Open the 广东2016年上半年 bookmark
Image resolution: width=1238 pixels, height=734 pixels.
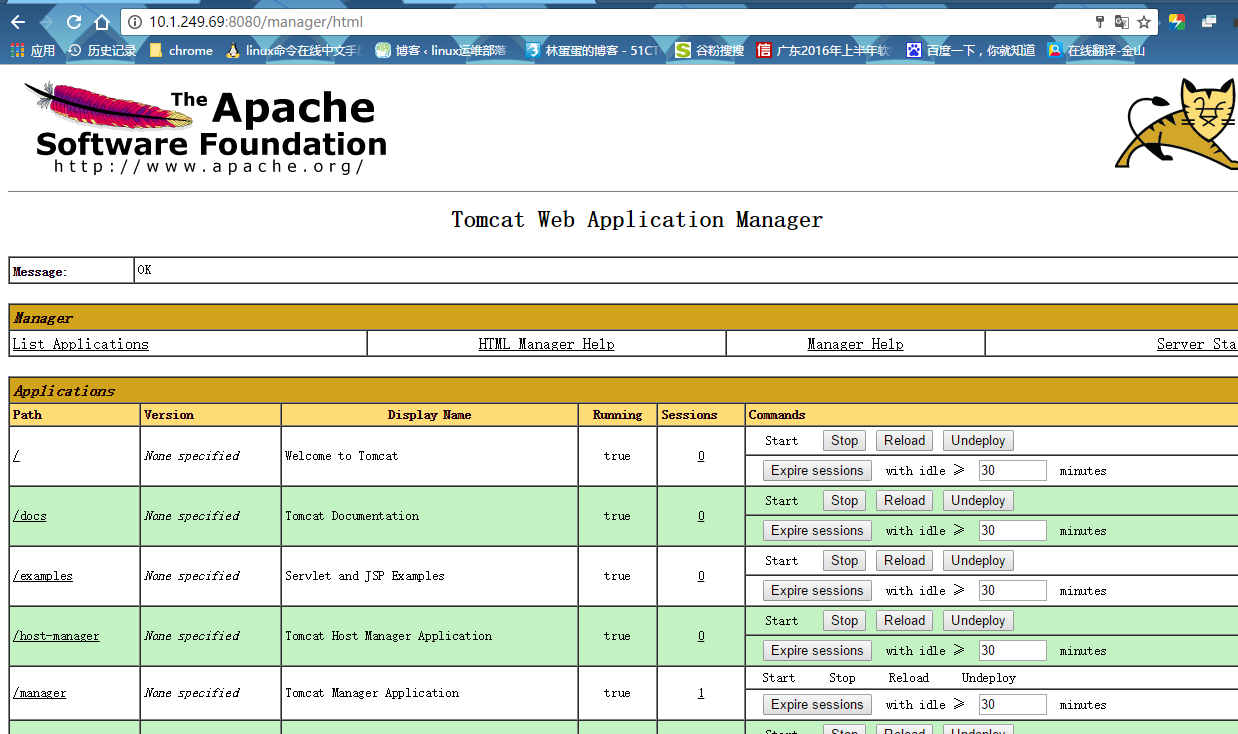[823, 50]
